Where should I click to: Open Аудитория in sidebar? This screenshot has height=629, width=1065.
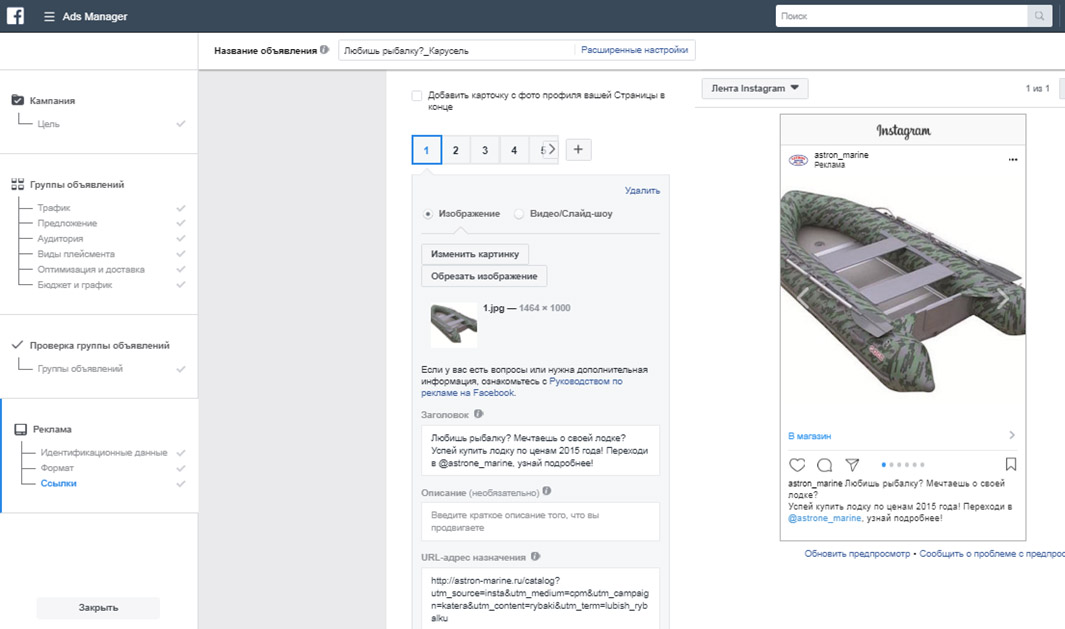pos(60,238)
